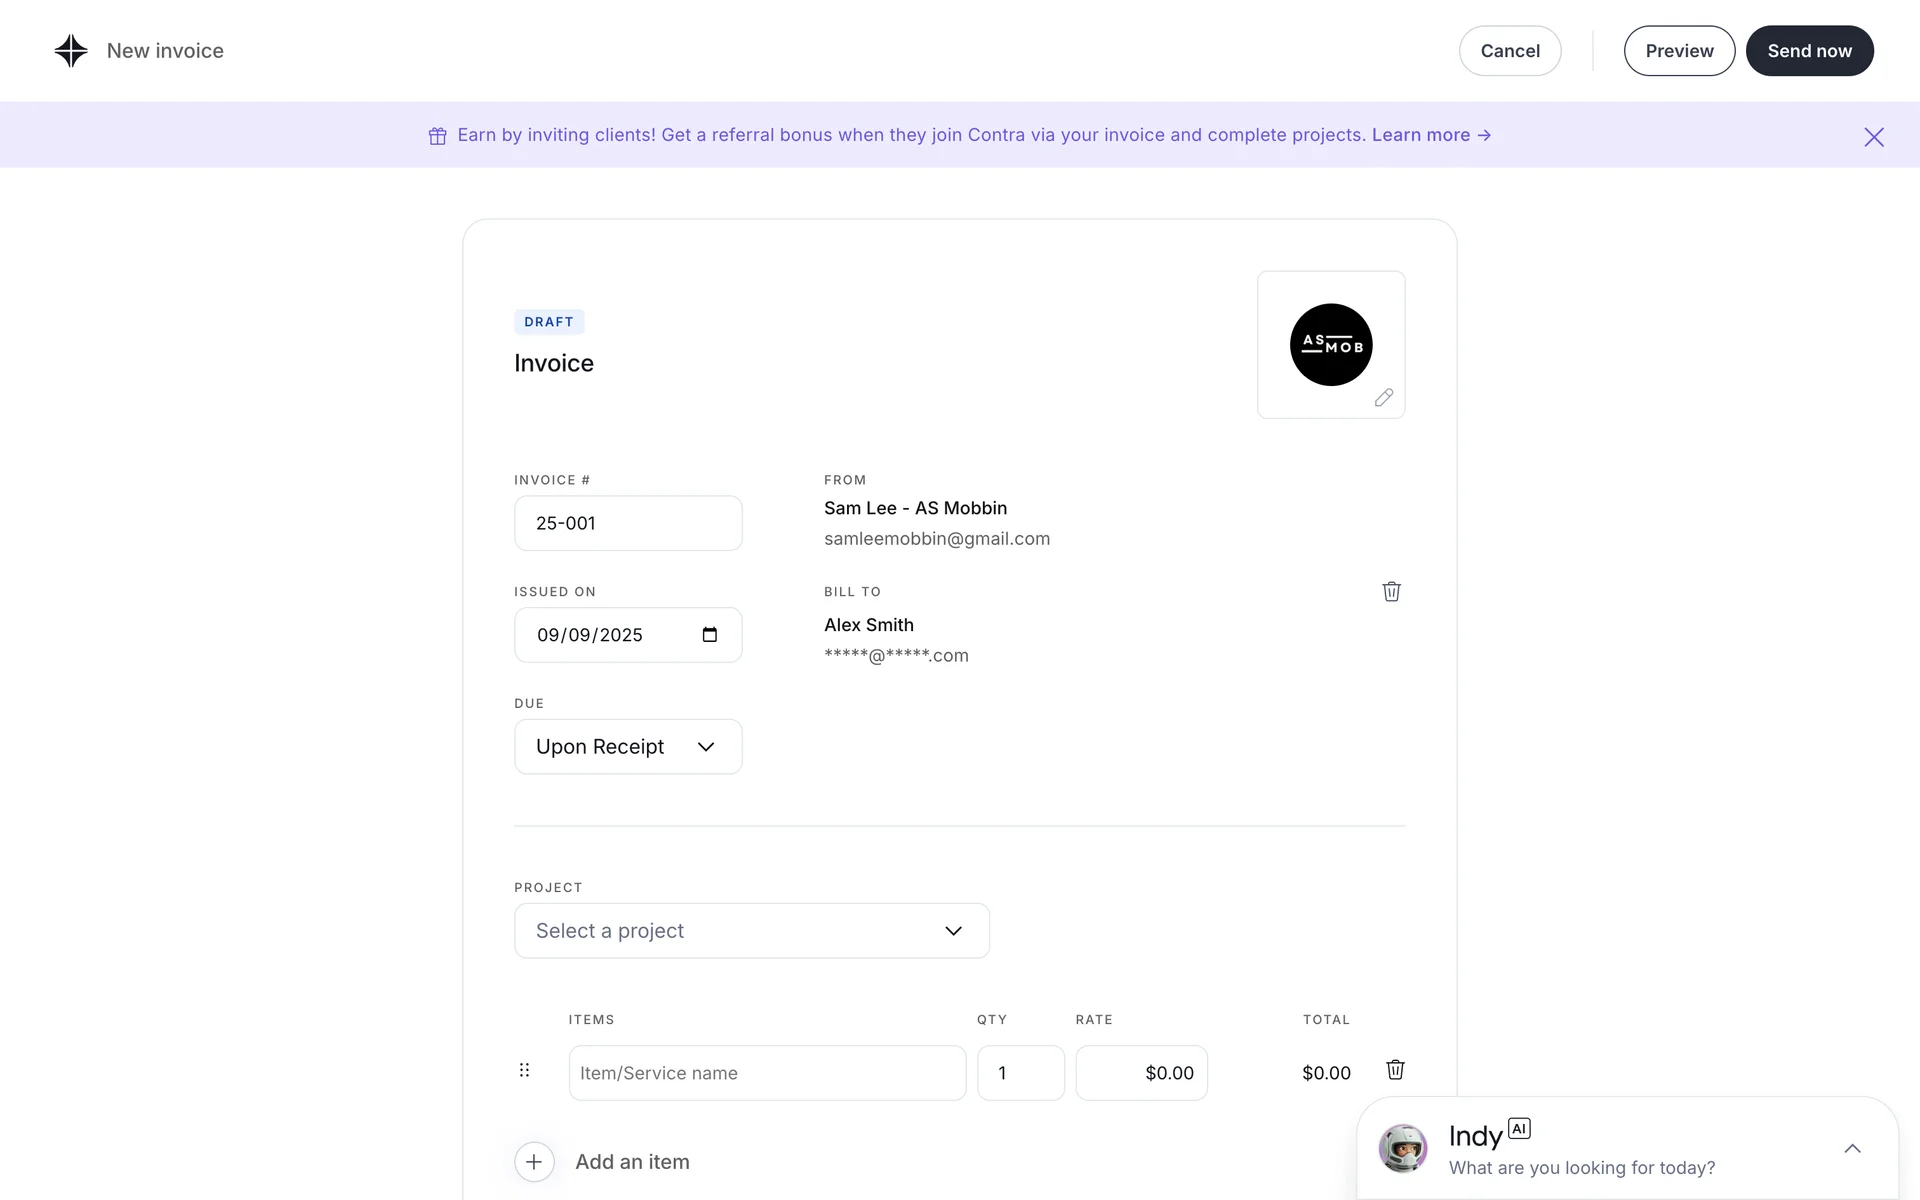Click the Indy AI avatar
Viewport: 1920px width, 1200px height.
[1402, 1148]
